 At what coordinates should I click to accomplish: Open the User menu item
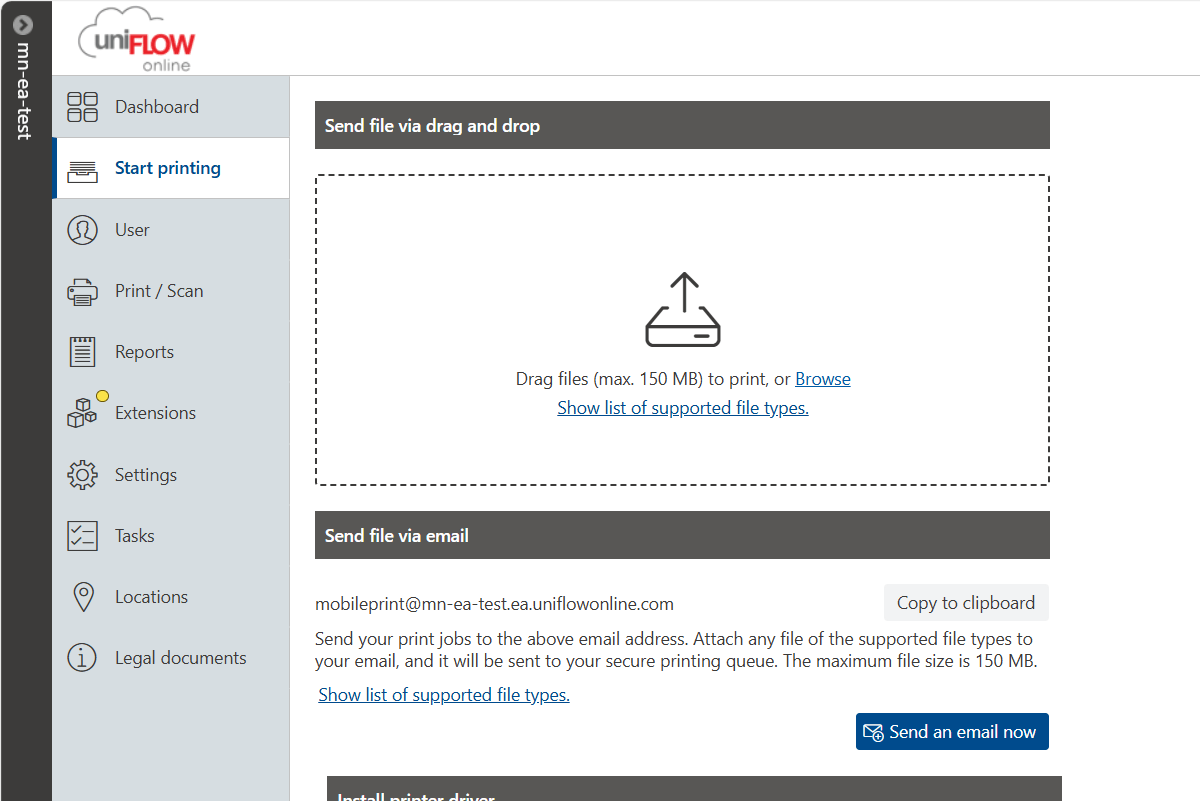[x=171, y=230]
